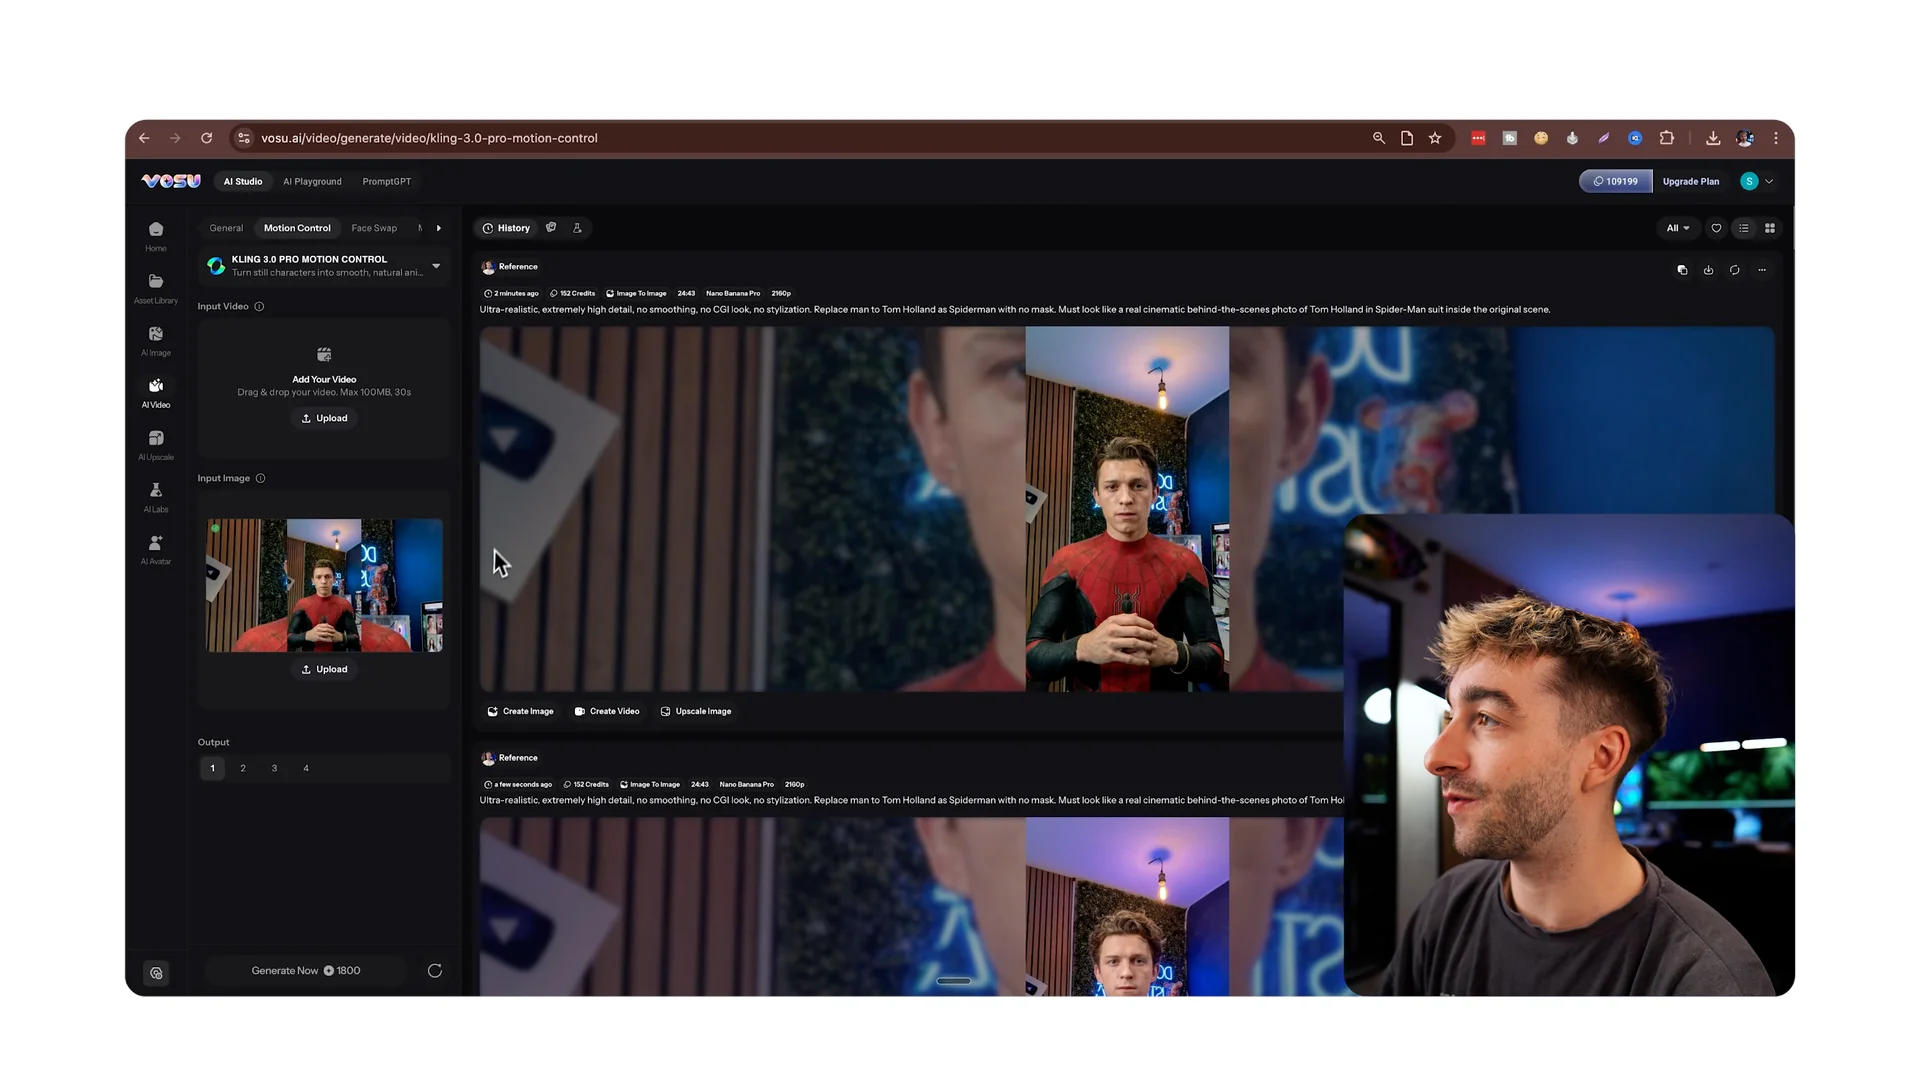Open the AI Upscale sidebar section
Viewport: 1920px width, 1080px height.
156,445
